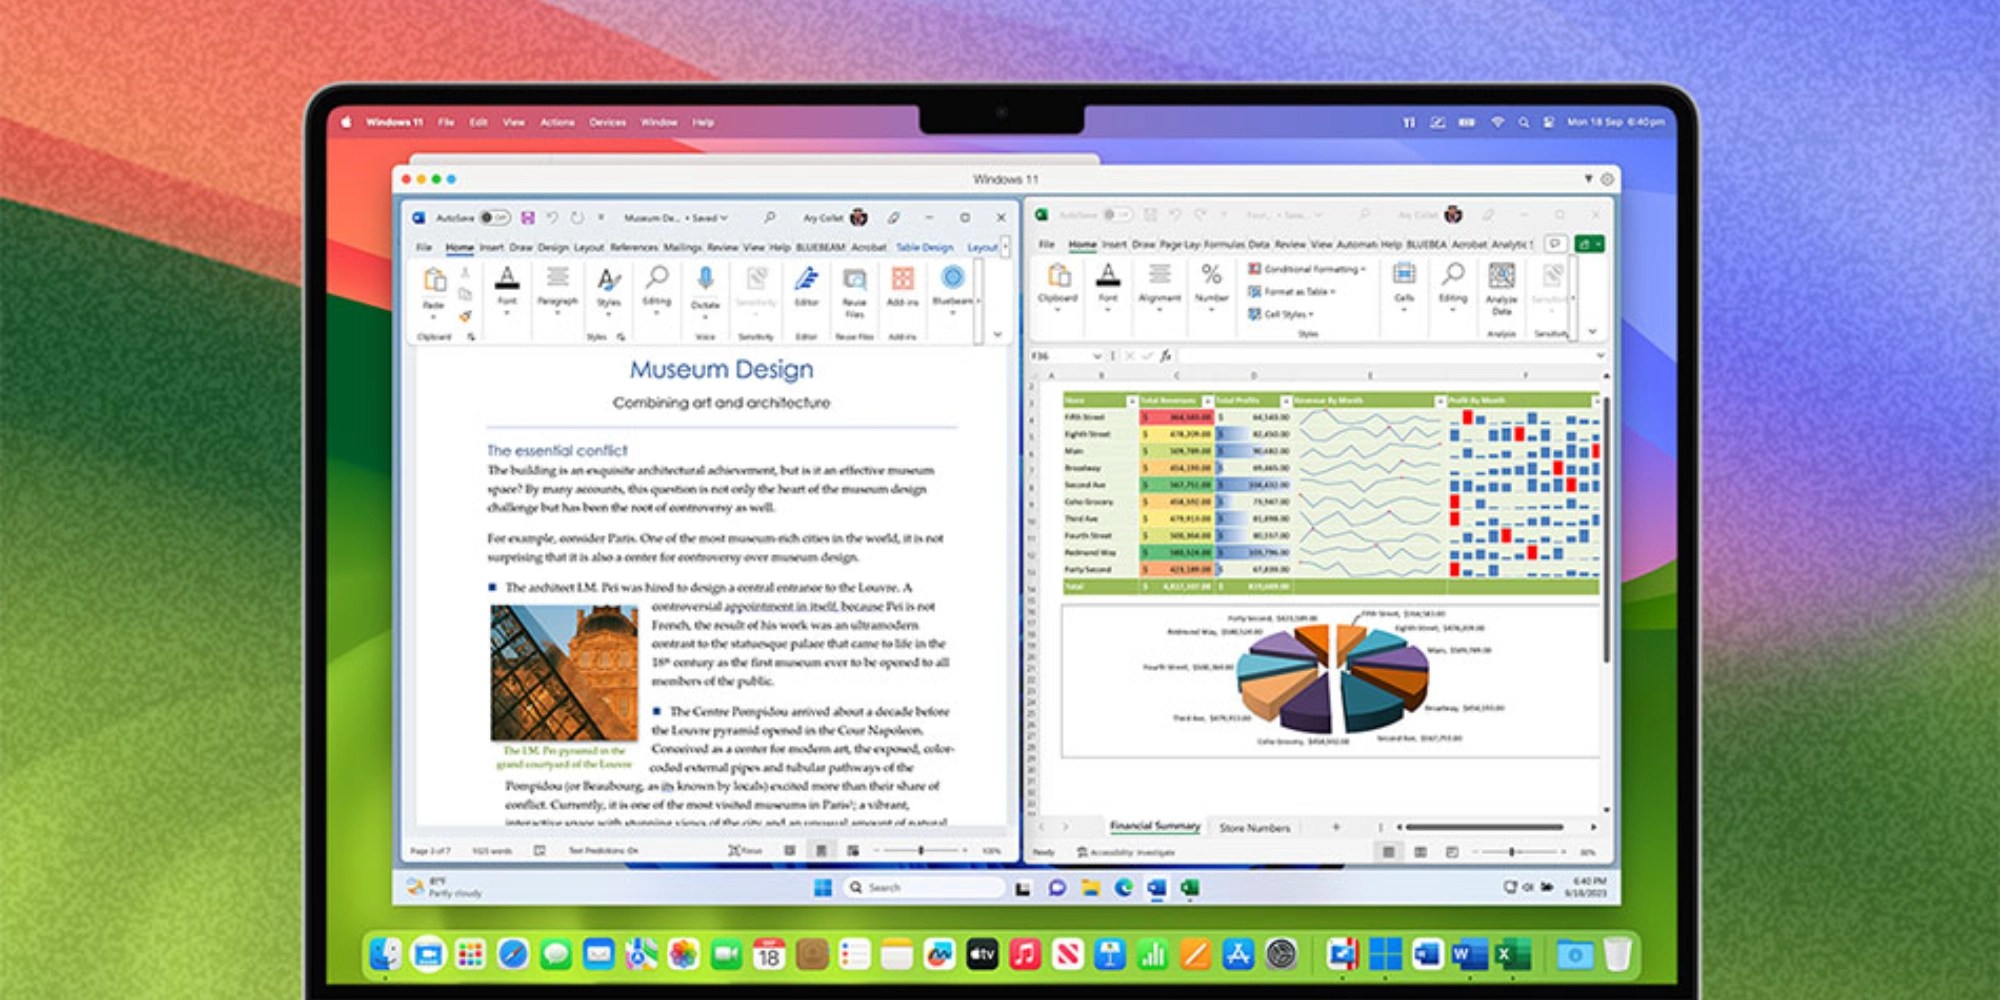
Task: Click Format Painter brush in Word clipboard group
Action: pos(465,317)
